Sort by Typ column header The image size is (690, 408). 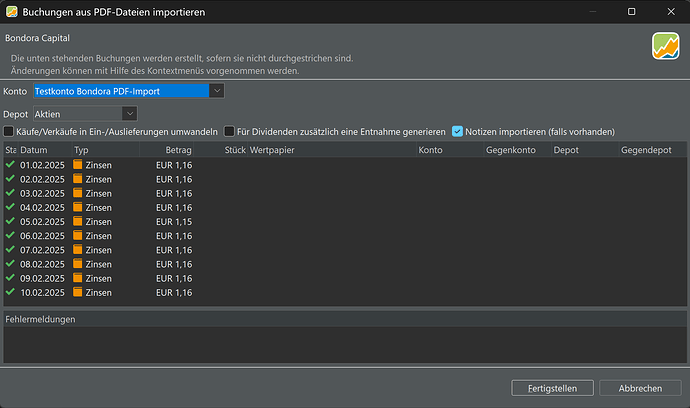[106, 150]
